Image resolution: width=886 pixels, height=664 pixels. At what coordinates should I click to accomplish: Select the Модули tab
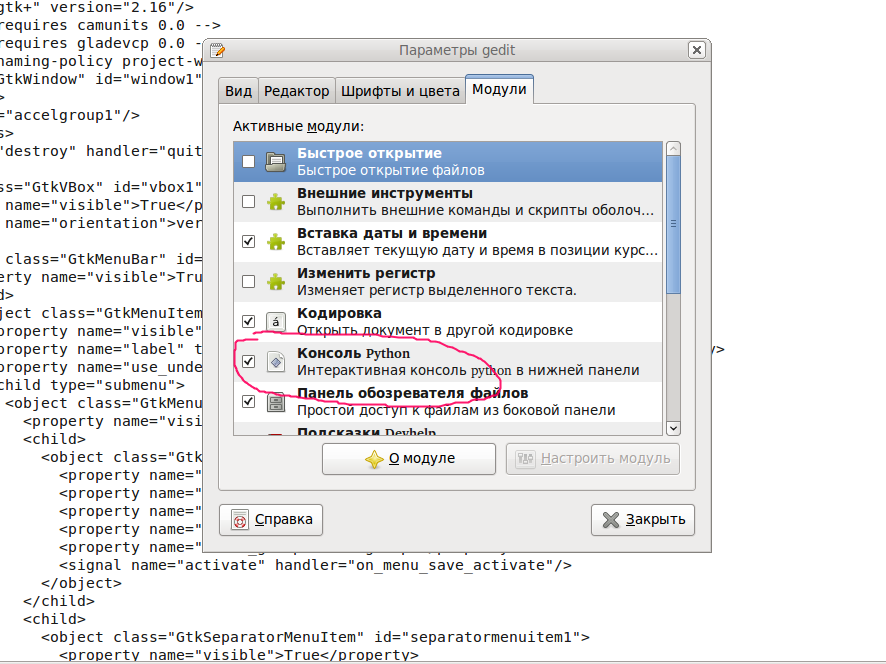500,89
